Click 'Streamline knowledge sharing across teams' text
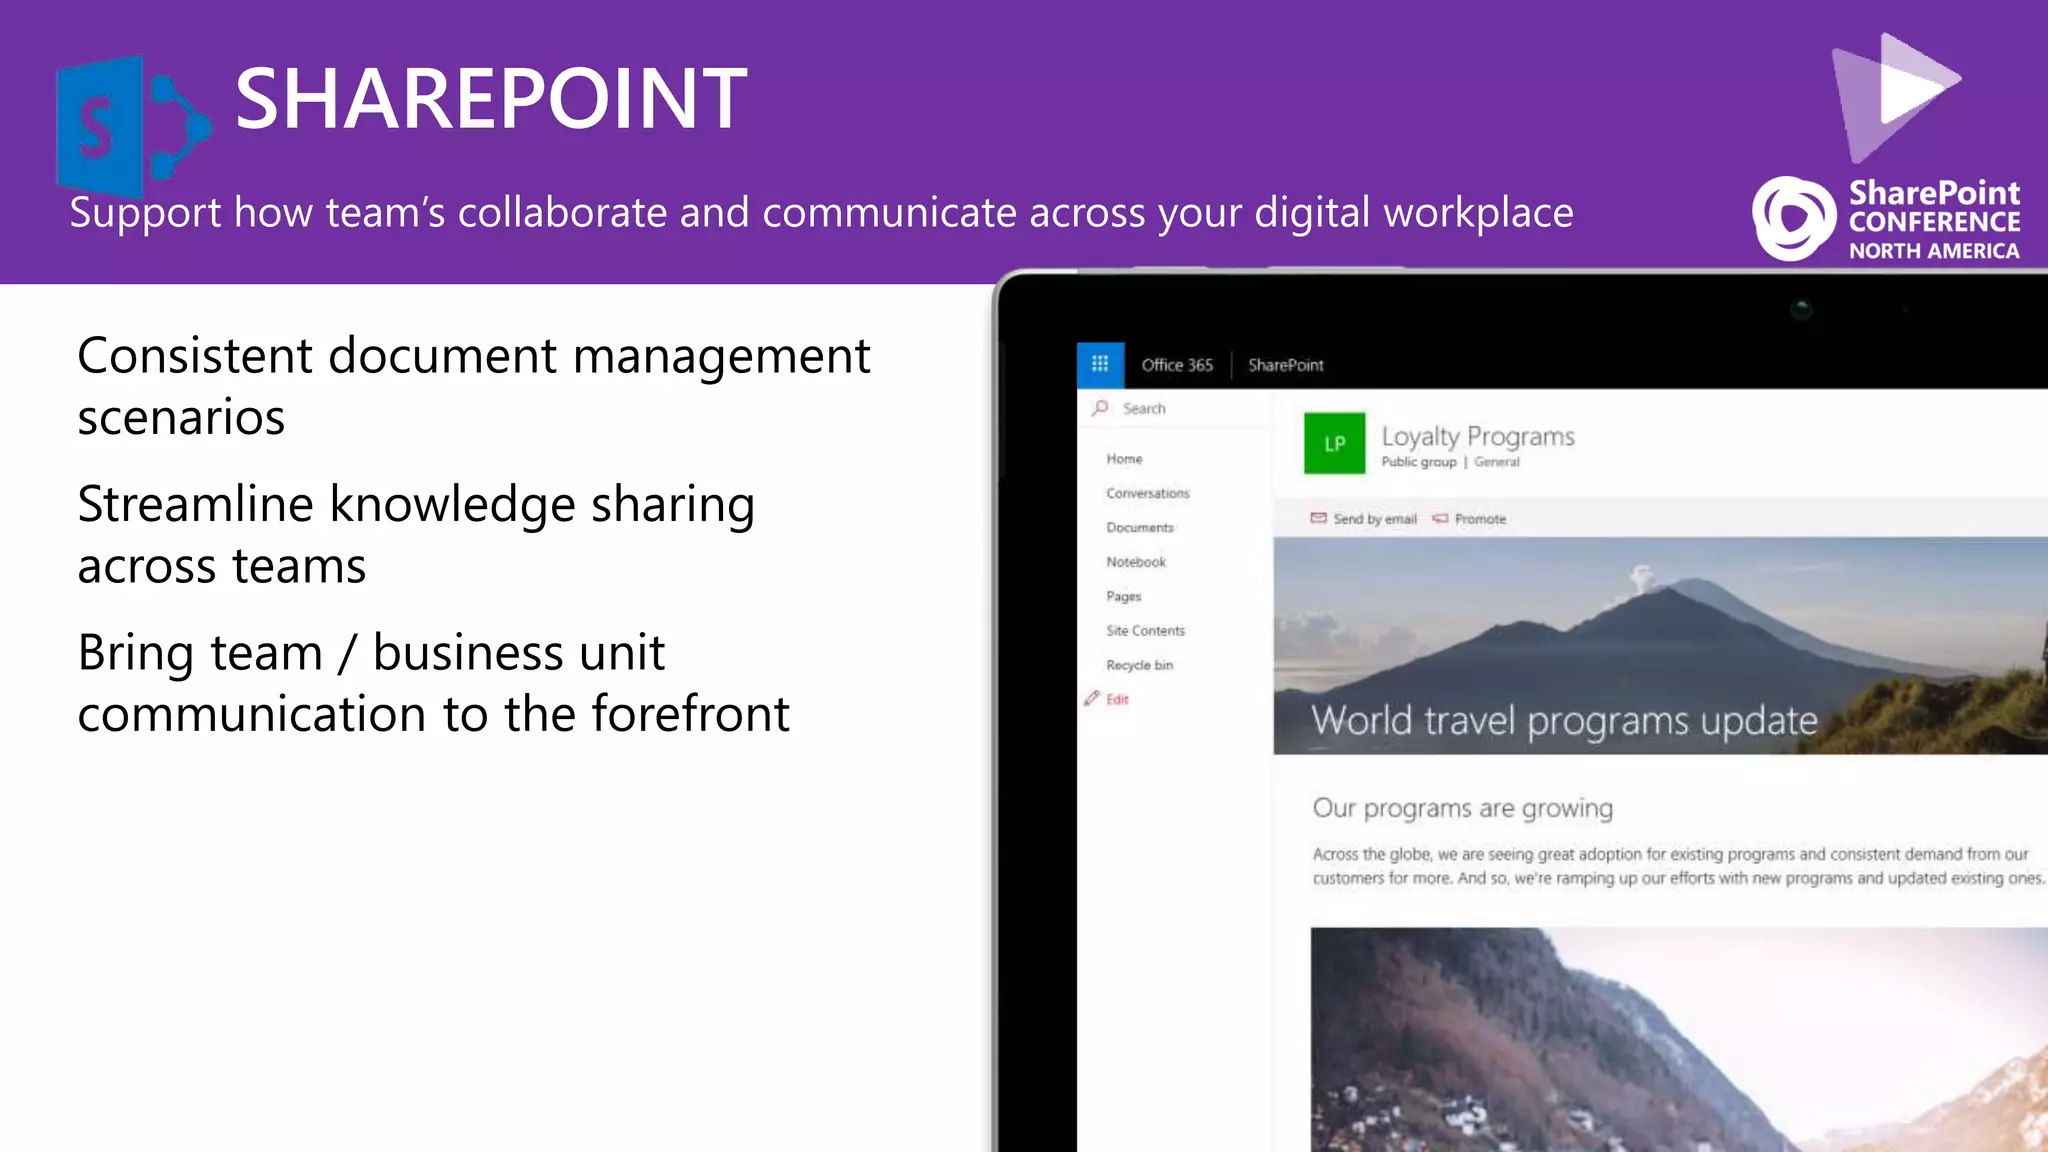This screenshot has width=2048, height=1152. tap(416, 534)
